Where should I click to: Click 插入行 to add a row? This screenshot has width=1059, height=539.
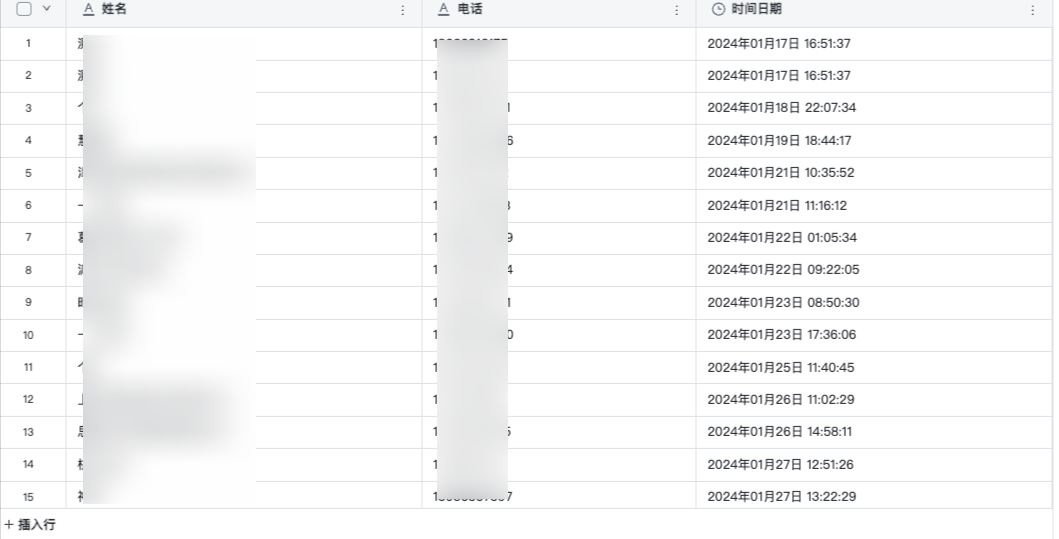30,524
